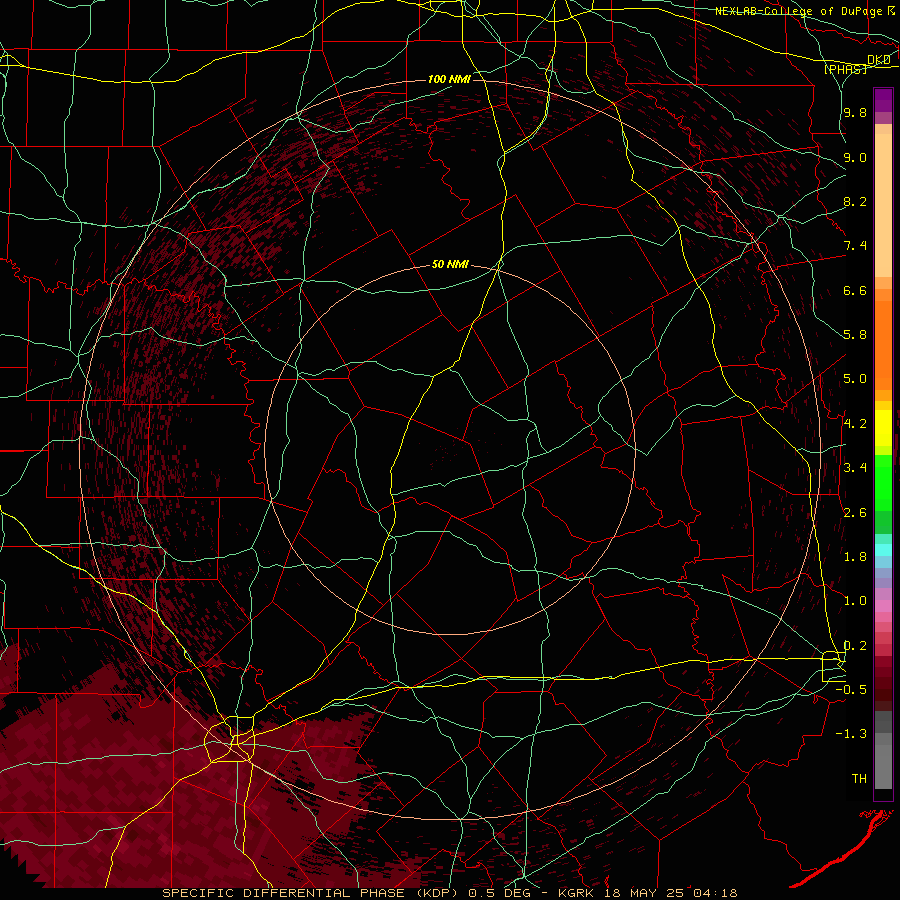
Task: Click the 18 MAY 25 04:18 timestamp
Action: 669,893
